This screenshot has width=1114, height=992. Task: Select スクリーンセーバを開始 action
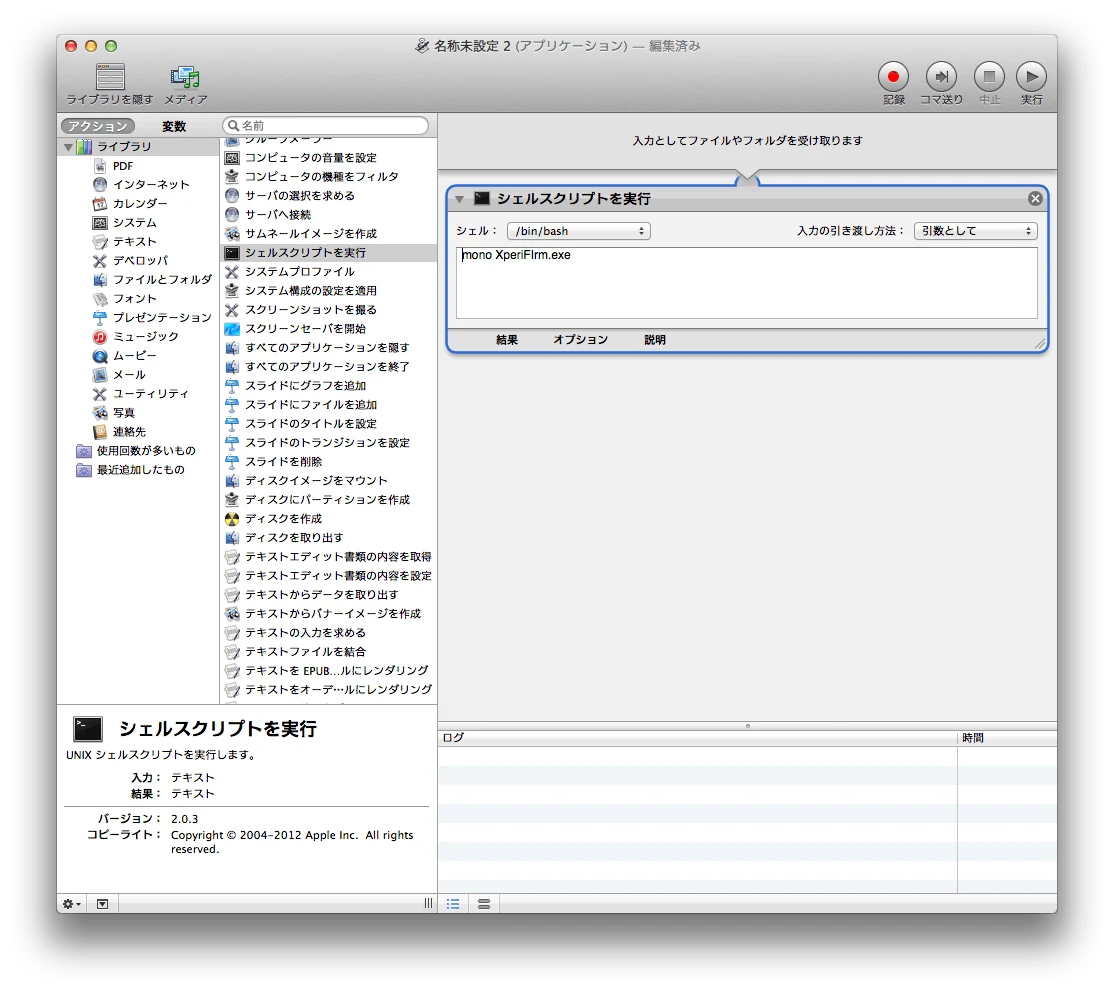point(305,328)
